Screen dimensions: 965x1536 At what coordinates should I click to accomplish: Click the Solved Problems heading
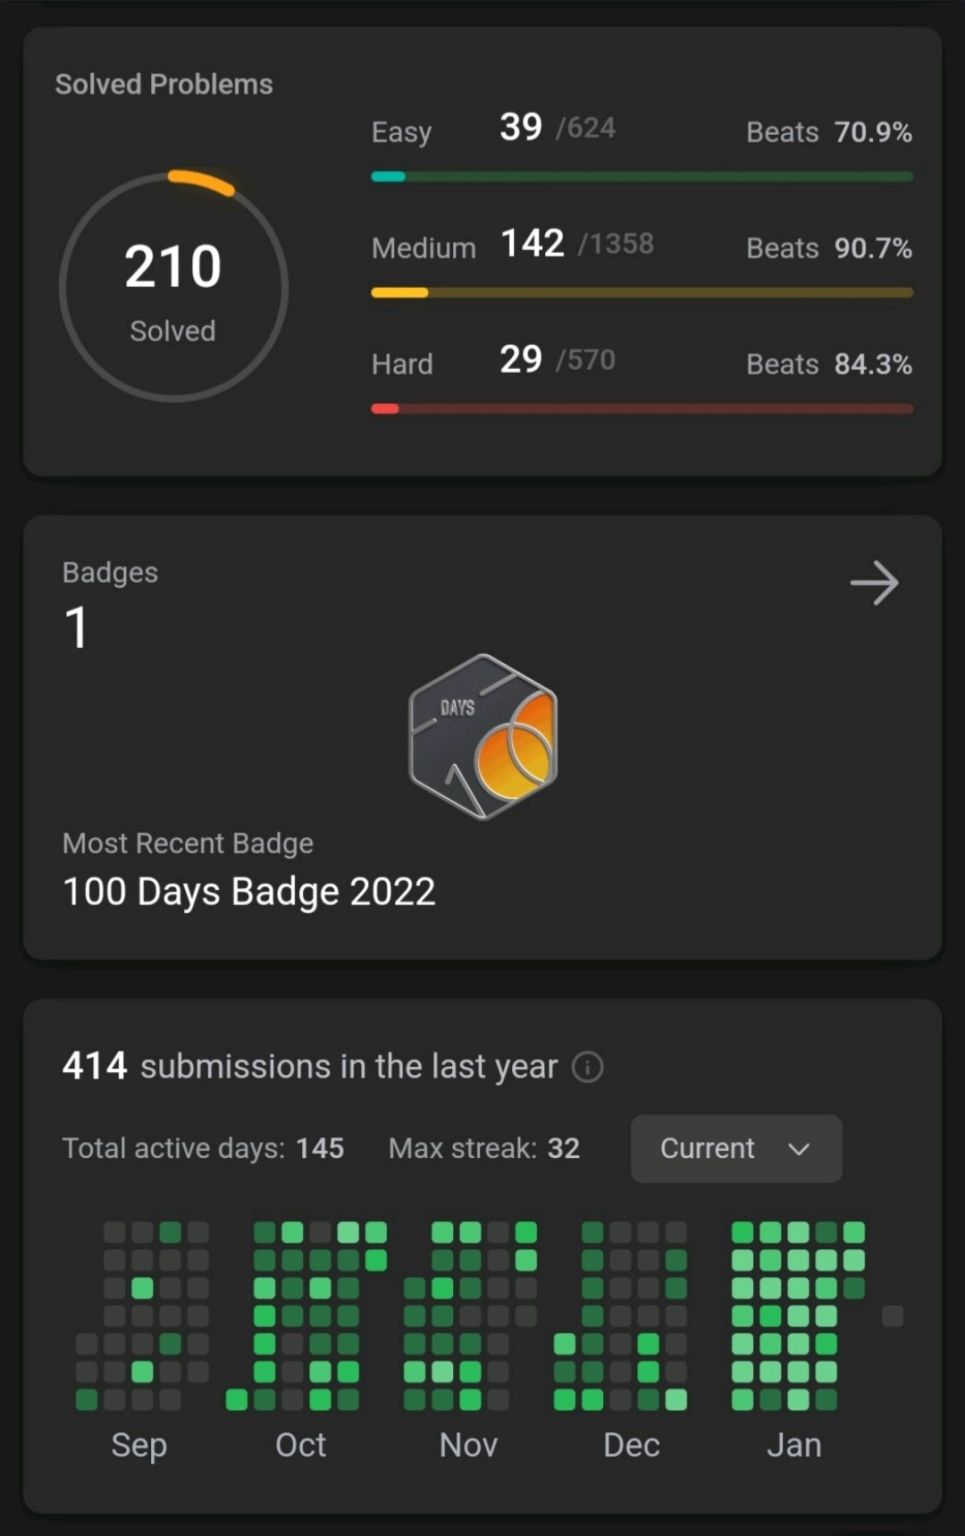164,84
